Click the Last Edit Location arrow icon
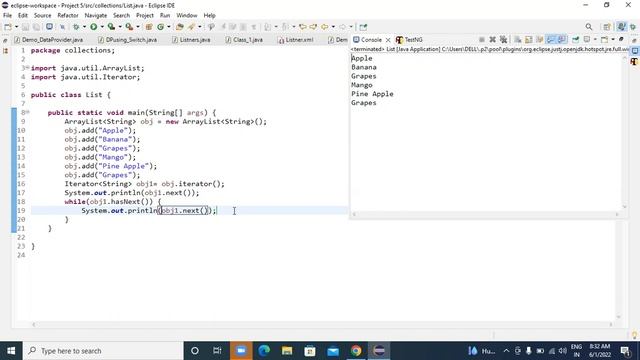Viewport: 640px width, 360px height. 302,27
